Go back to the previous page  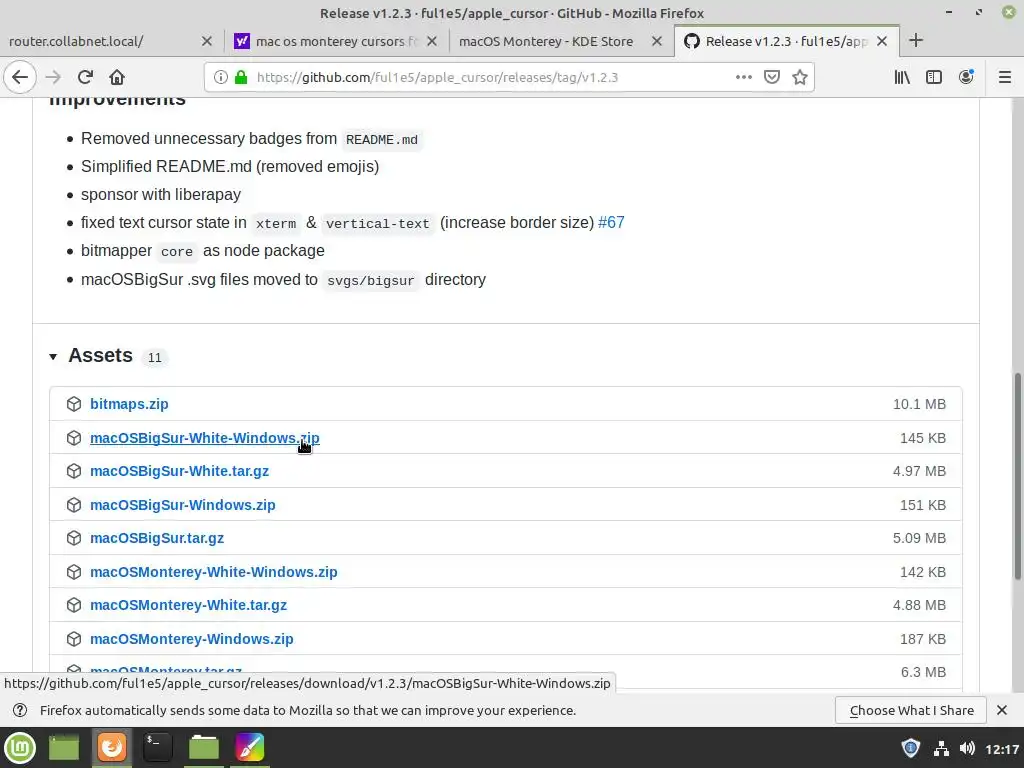point(20,77)
